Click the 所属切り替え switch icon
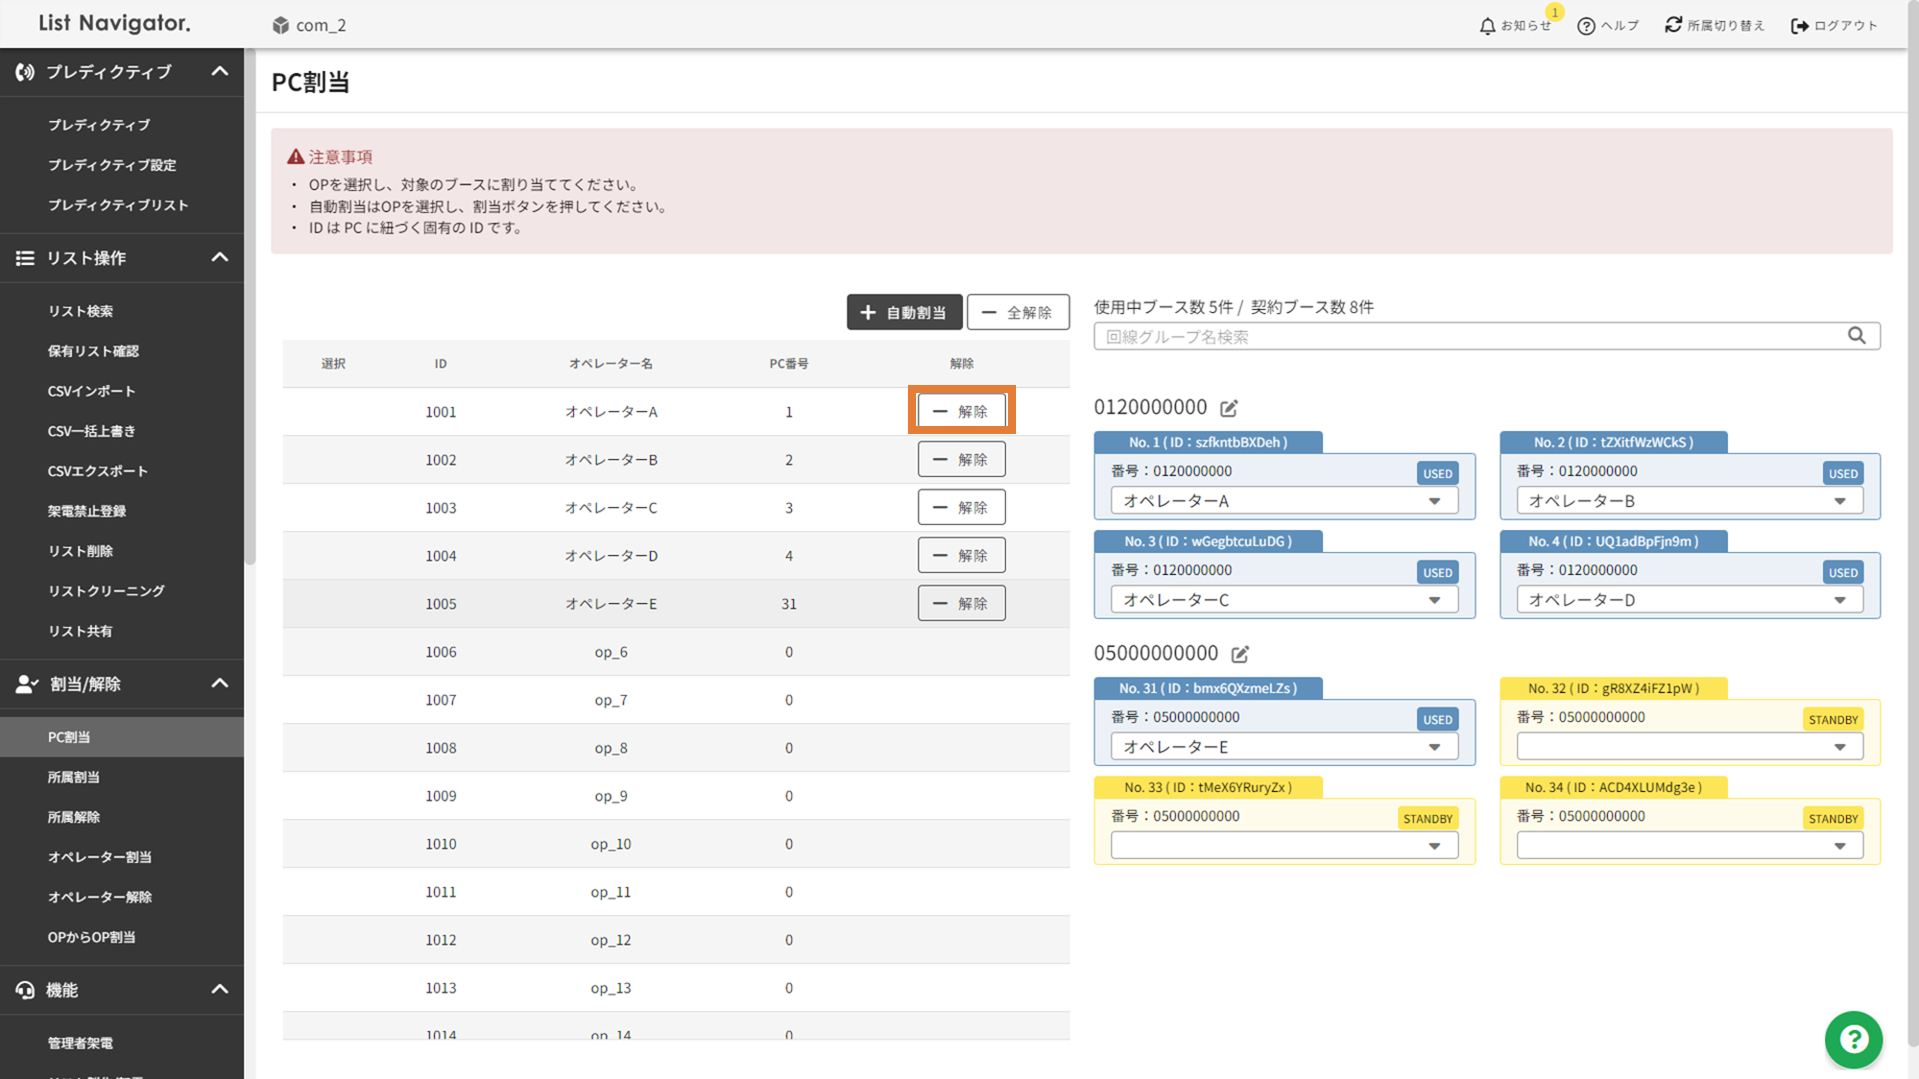Viewport: 1919px width, 1079px height. [x=1673, y=25]
